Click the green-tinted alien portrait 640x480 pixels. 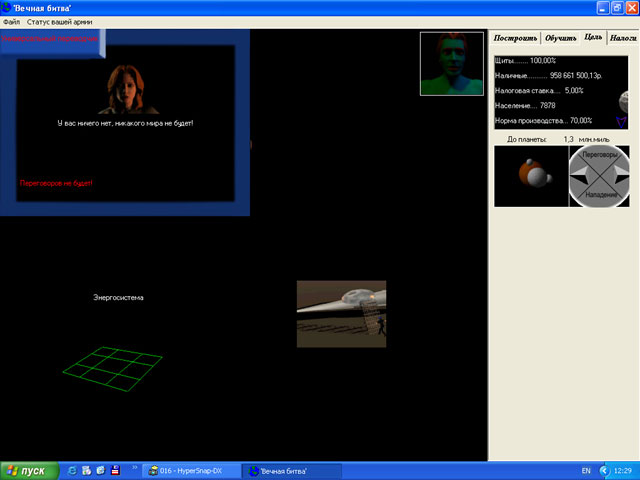coord(452,63)
